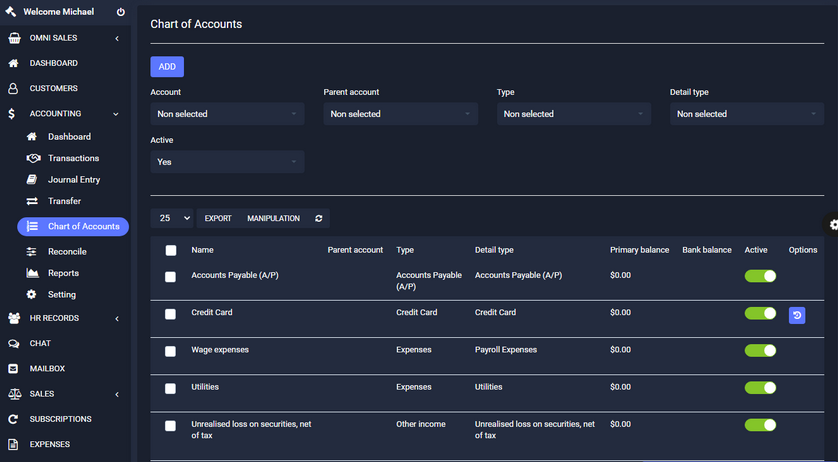Image resolution: width=838 pixels, height=462 pixels.
Task: Select Reconcile in accounting menu
Action: [67, 252]
